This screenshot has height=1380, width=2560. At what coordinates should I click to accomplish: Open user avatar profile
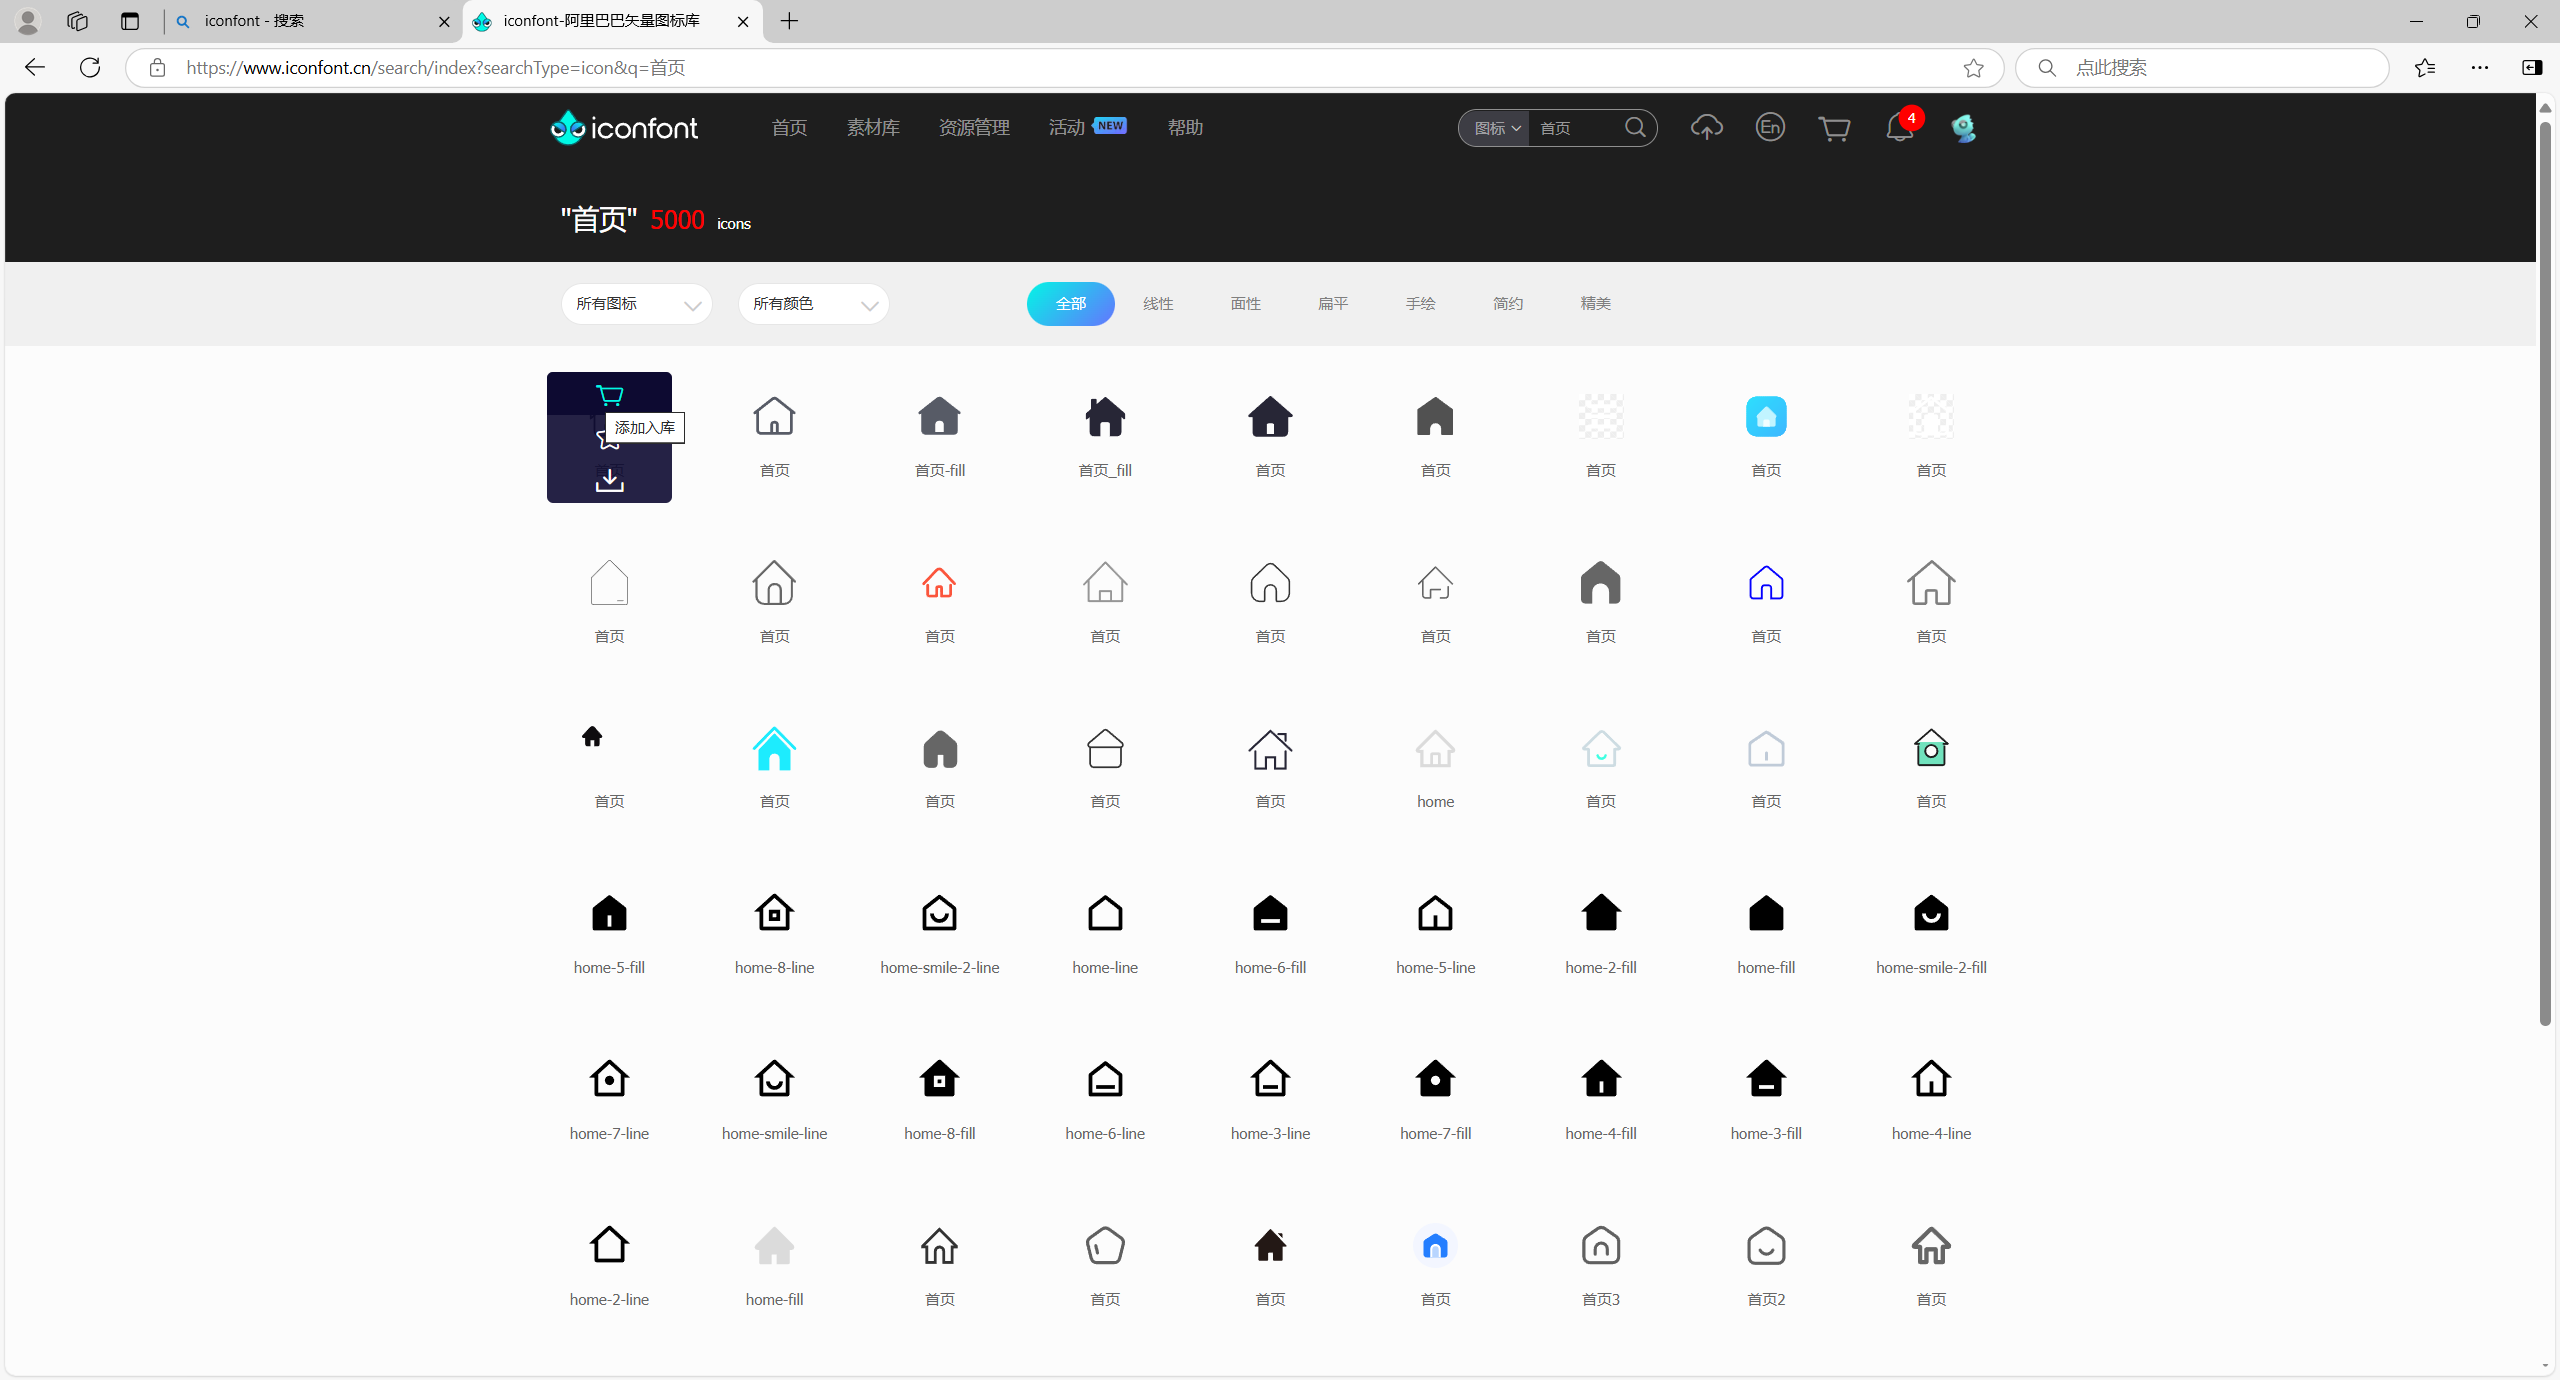(x=1963, y=128)
